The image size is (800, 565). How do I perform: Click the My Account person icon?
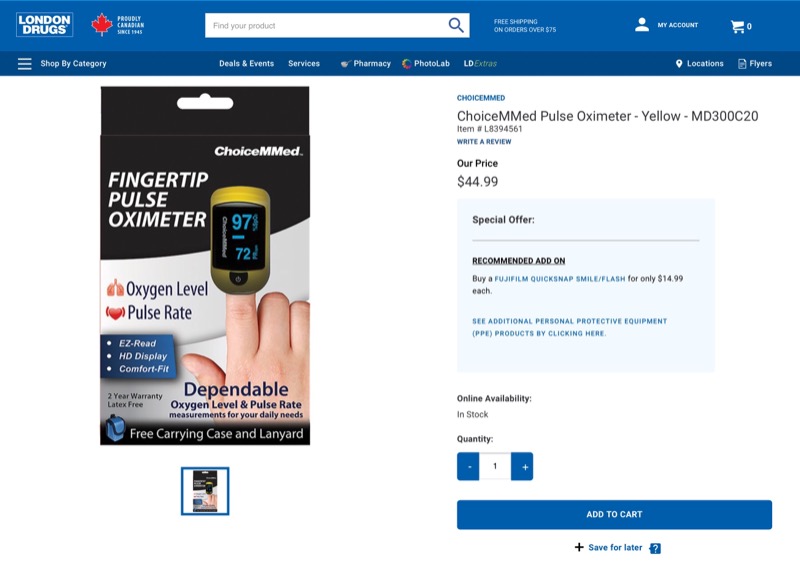642,24
